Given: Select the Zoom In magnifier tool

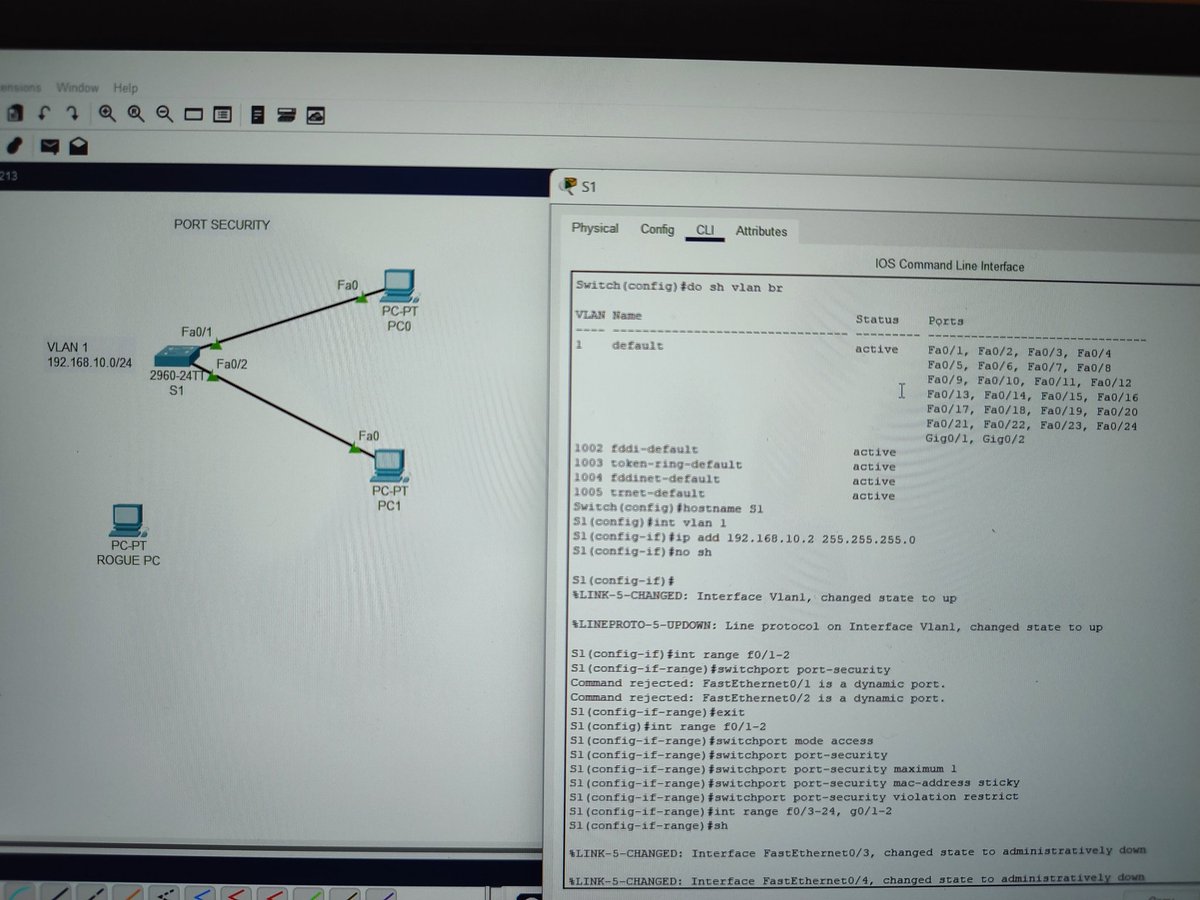Looking at the screenshot, I should [x=107, y=113].
